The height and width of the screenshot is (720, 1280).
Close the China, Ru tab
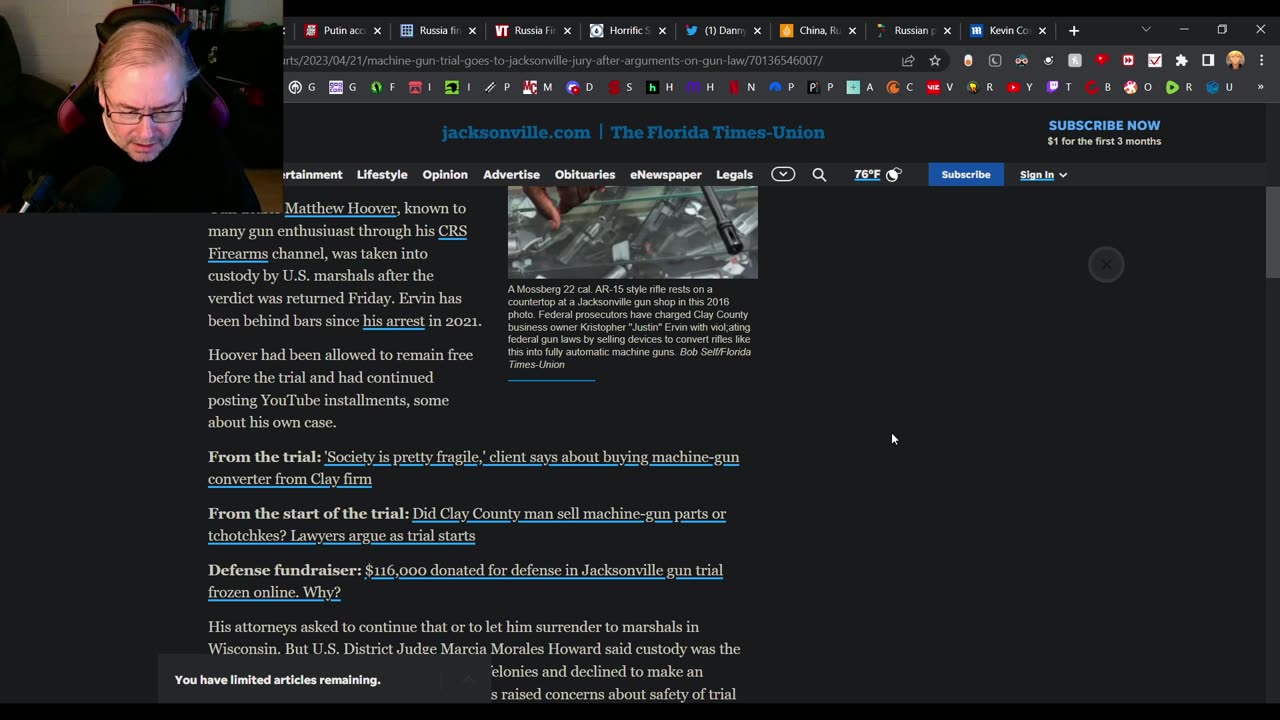[x=852, y=31]
